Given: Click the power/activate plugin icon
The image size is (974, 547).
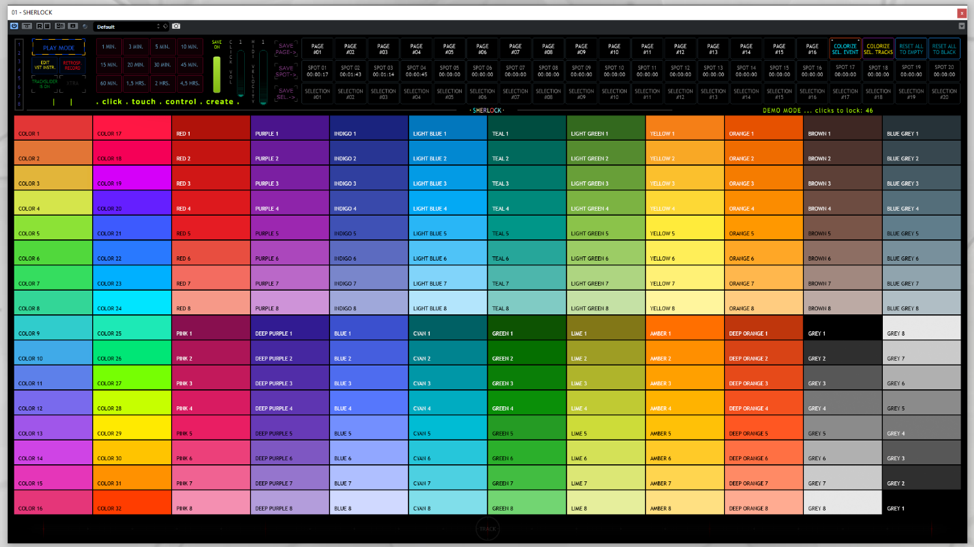Looking at the screenshot, I should [14, 26].
